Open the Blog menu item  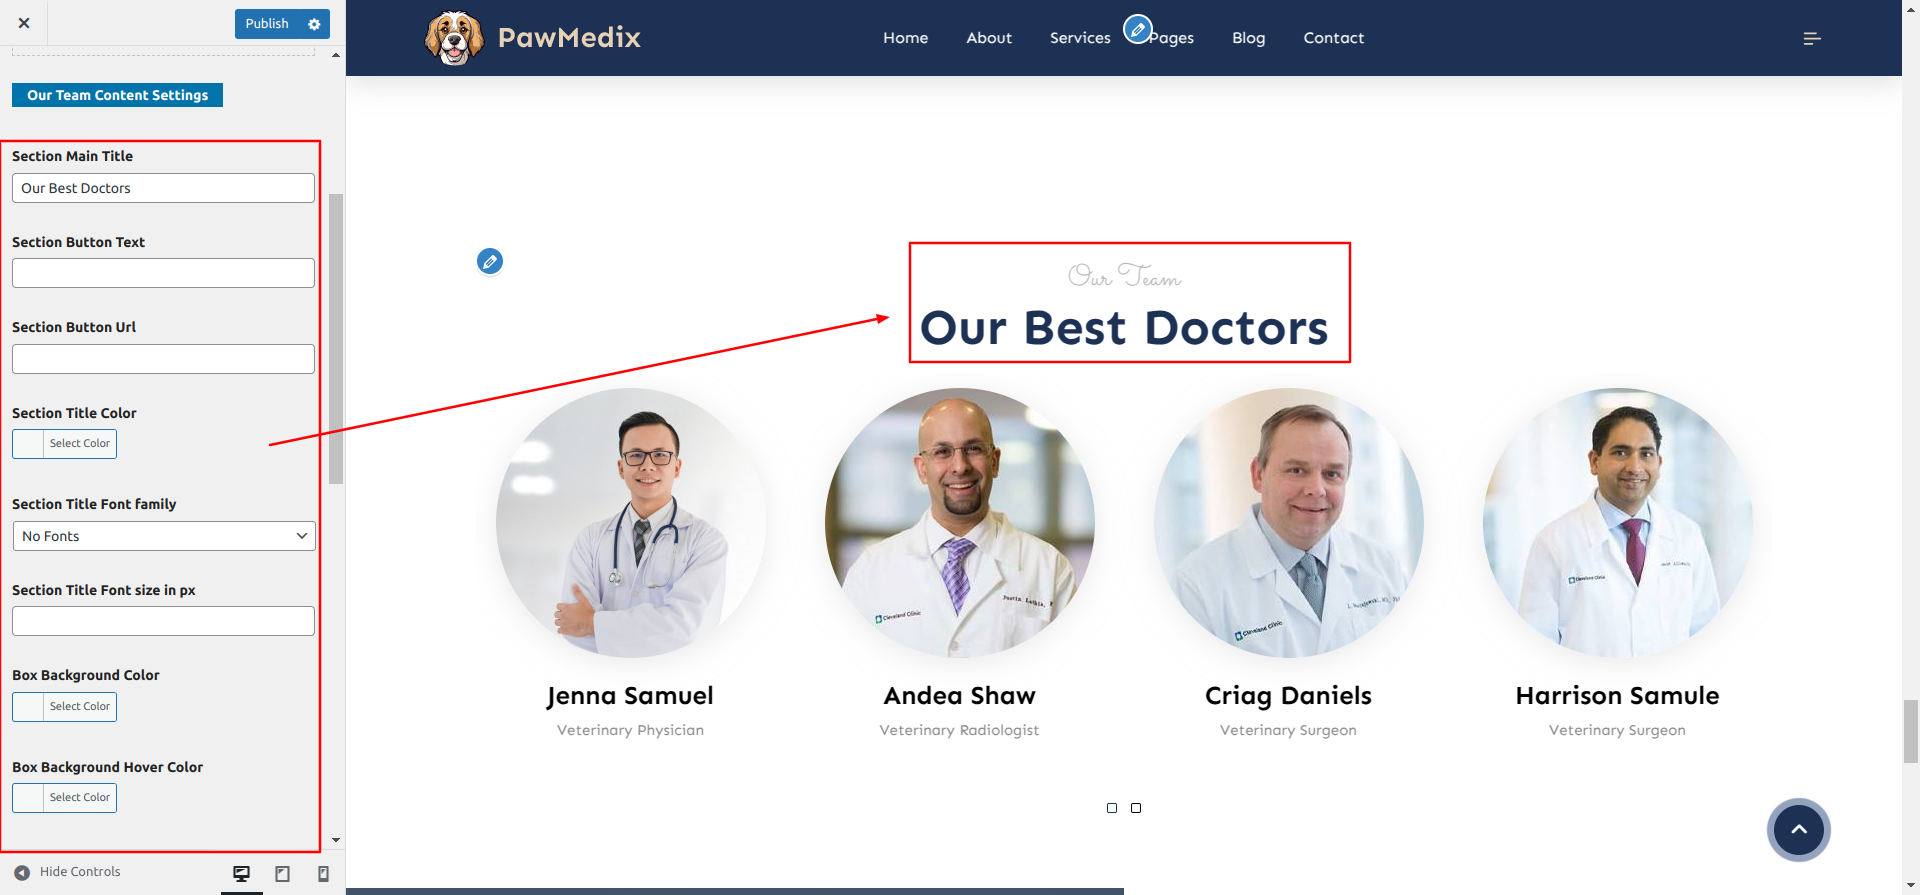pyautogui.click(x=1249, y=38)
